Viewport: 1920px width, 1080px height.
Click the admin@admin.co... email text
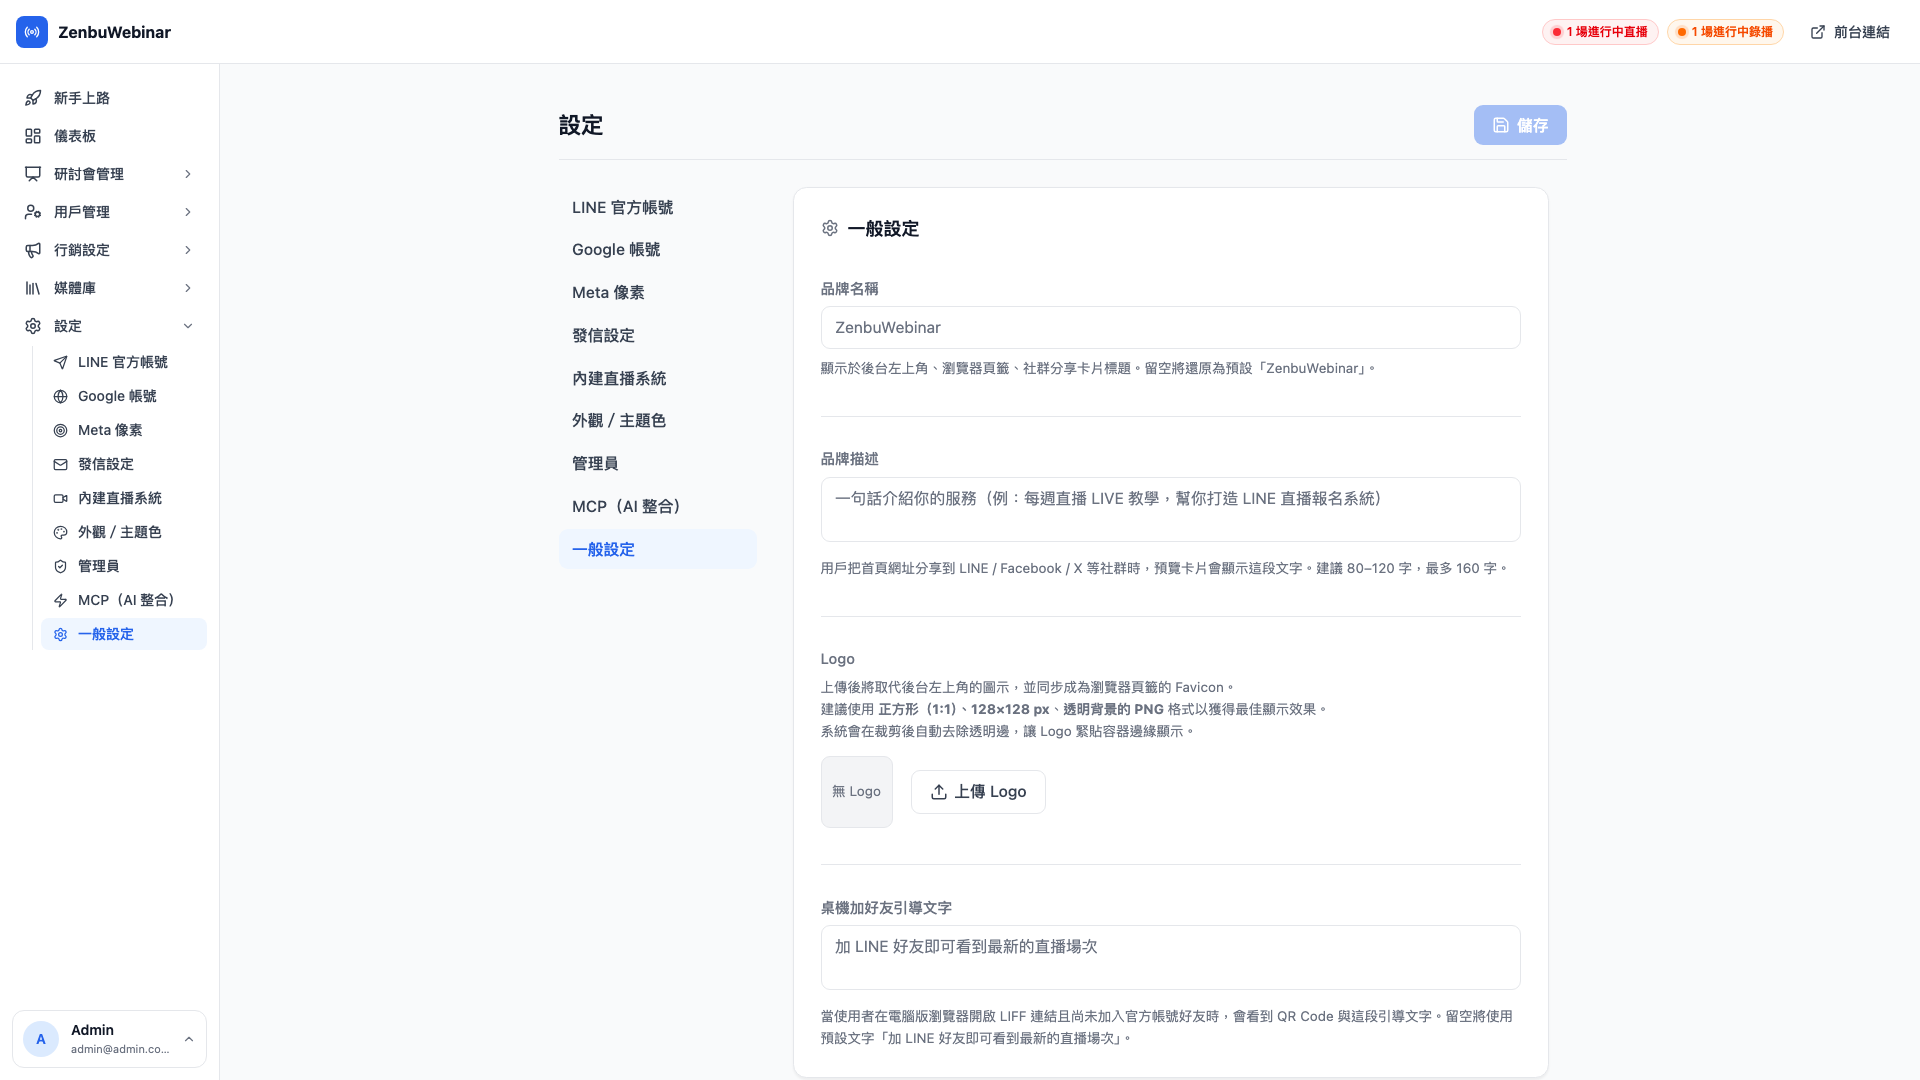(x=120, y=1049)
